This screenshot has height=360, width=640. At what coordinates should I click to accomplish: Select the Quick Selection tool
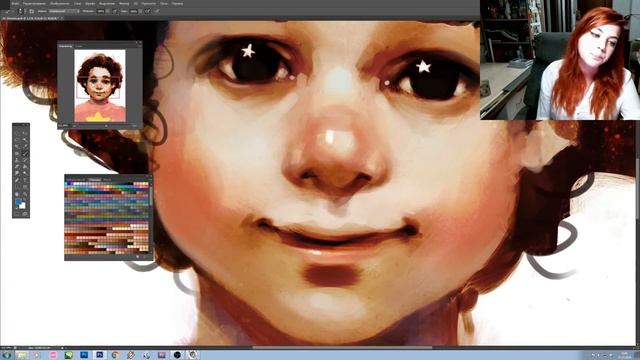pyautogui.click(x=25, y=139)
